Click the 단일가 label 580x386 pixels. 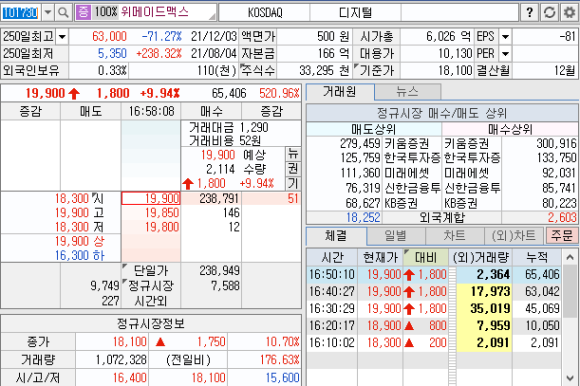point(151,271)
